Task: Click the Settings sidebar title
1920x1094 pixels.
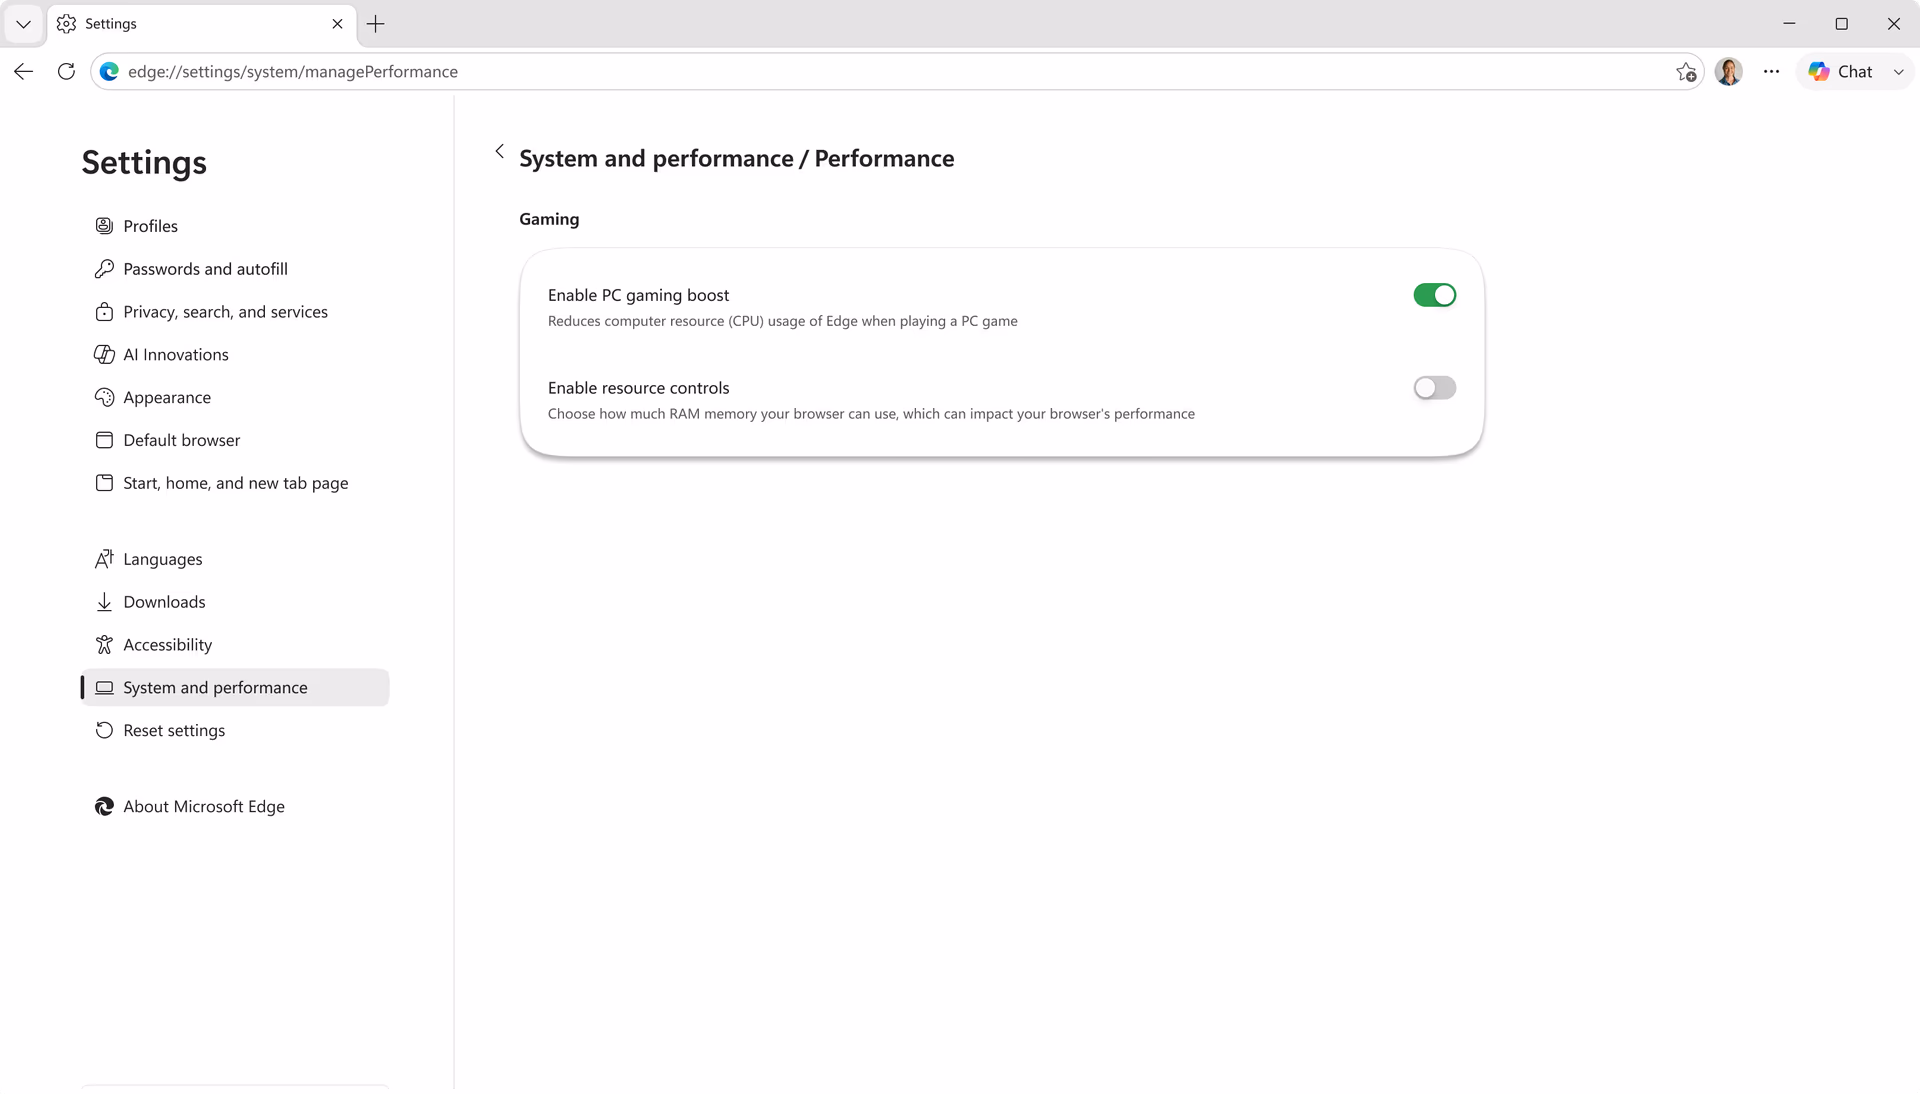Action: click(x=144, y=162)
